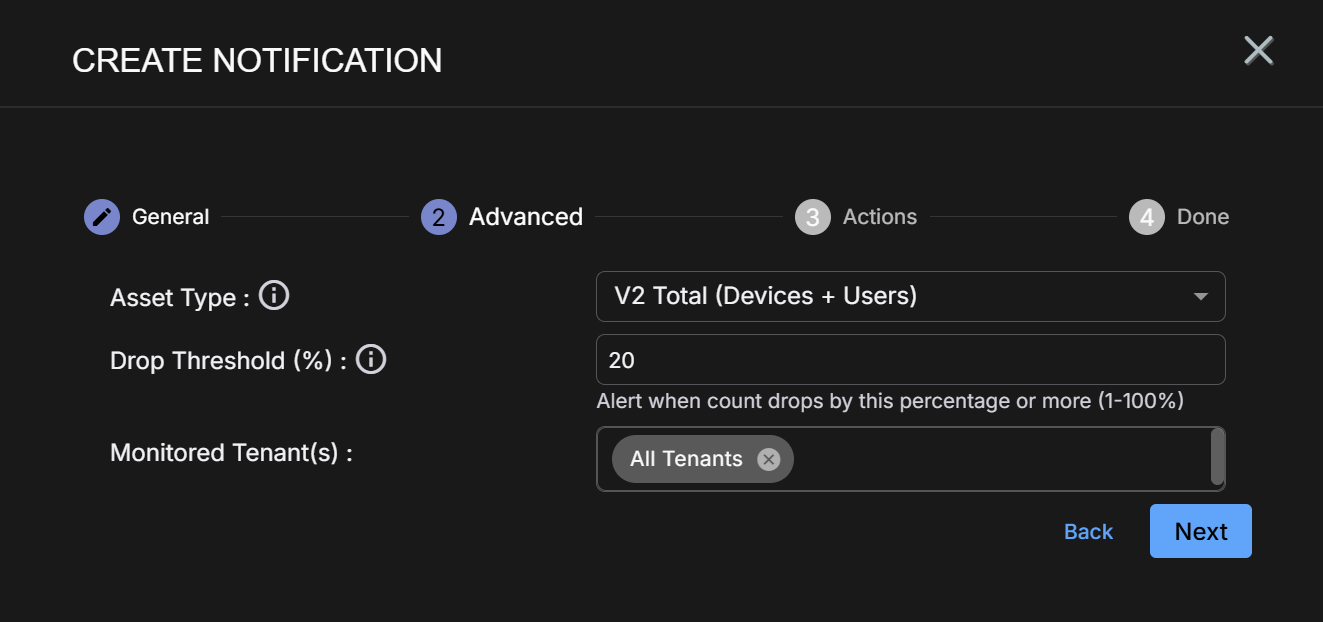Click the Next button
The width and height of the screenshot is (1323, 622).
pos(1201,531)
